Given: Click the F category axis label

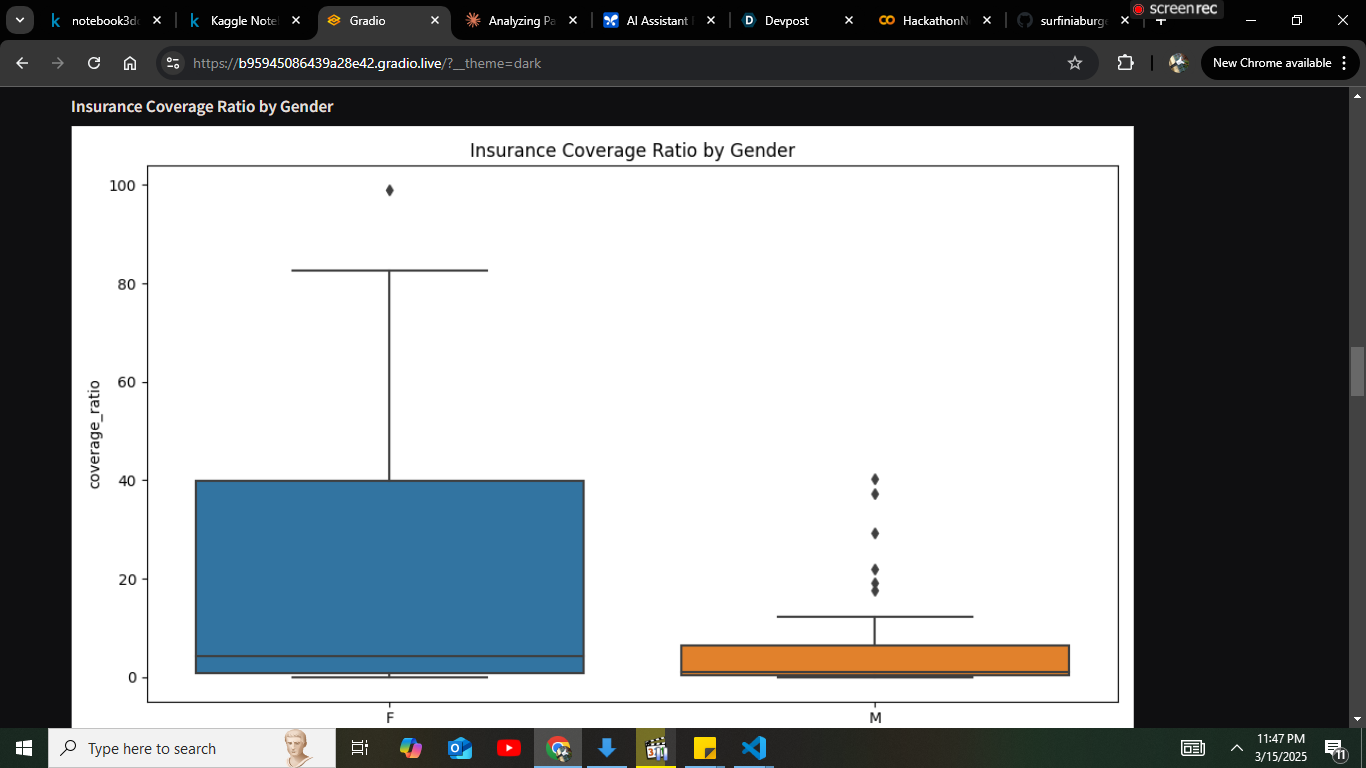Looking at the screenshot, I should coord(389,718).
